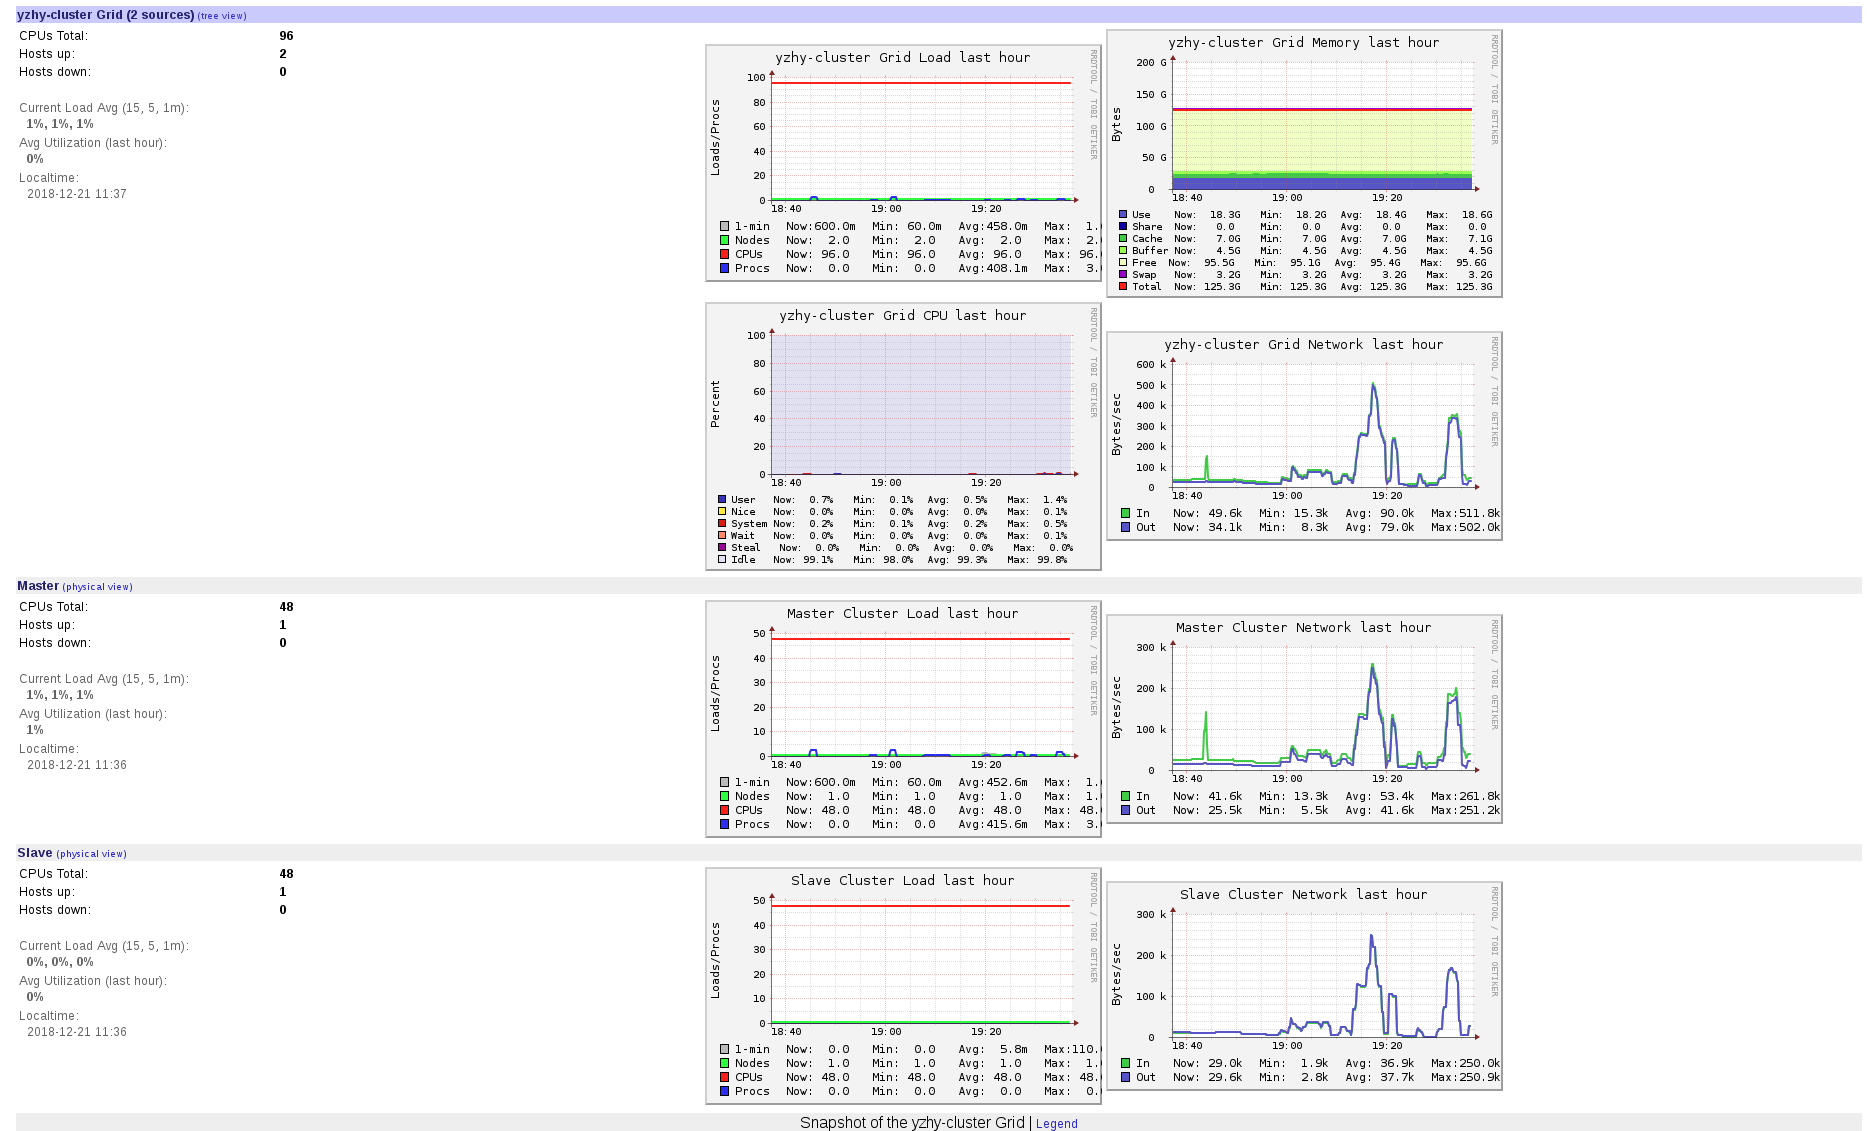Open the yzhy-cluster Grid Network graph
Viewport: 1870px width, 1131px height.
1304,436
